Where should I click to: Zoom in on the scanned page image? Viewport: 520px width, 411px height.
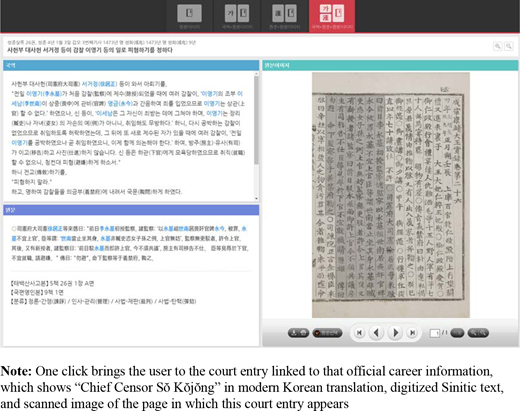click(x=473, y=333)
